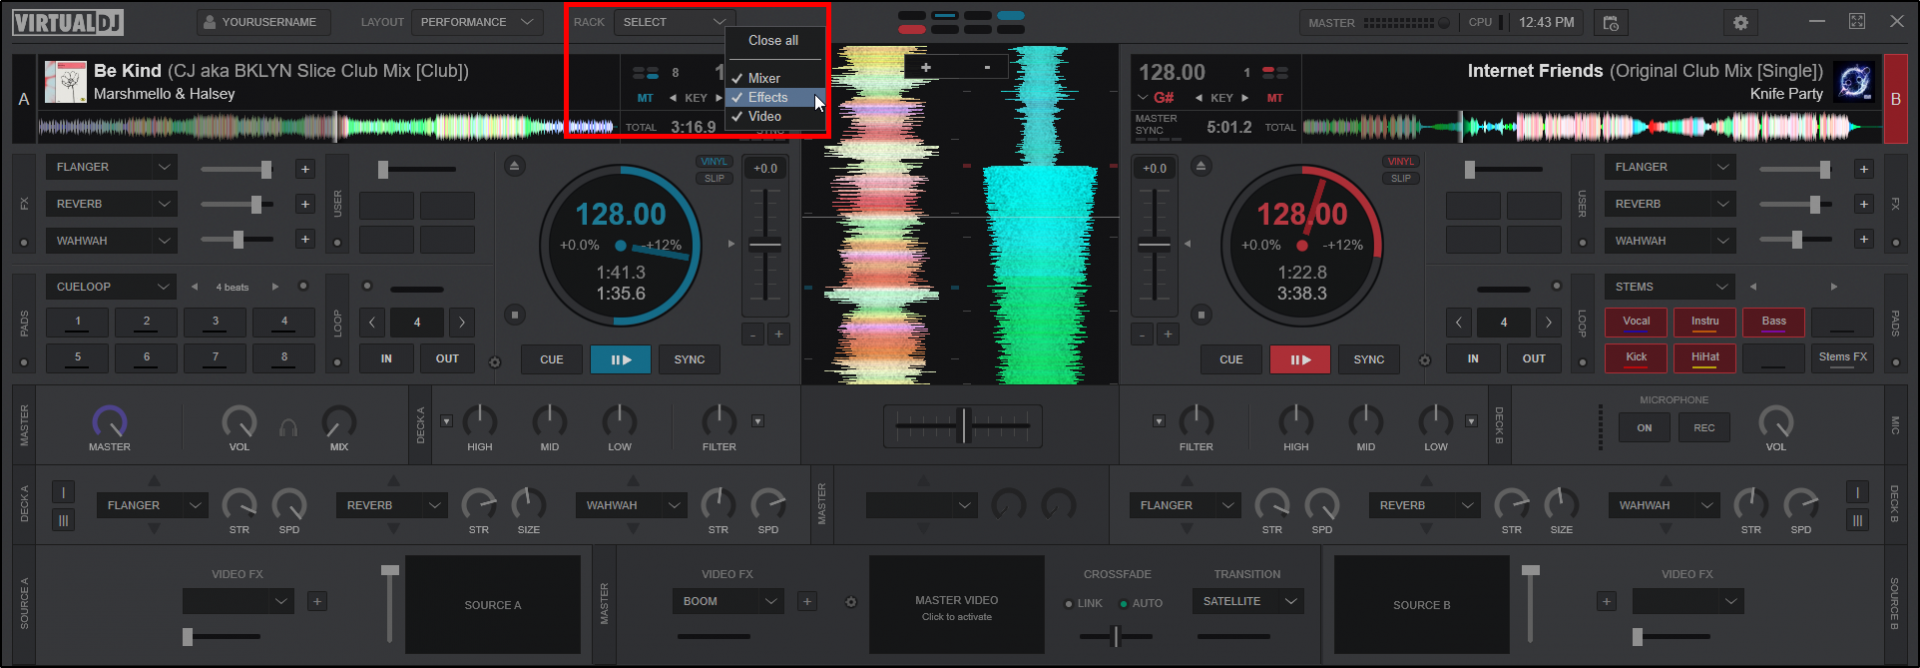Viewport: 1920px width, 668px height.
Task: Click the left deck play/pause button
Action: pyautogui.click(x=620, y=359)
